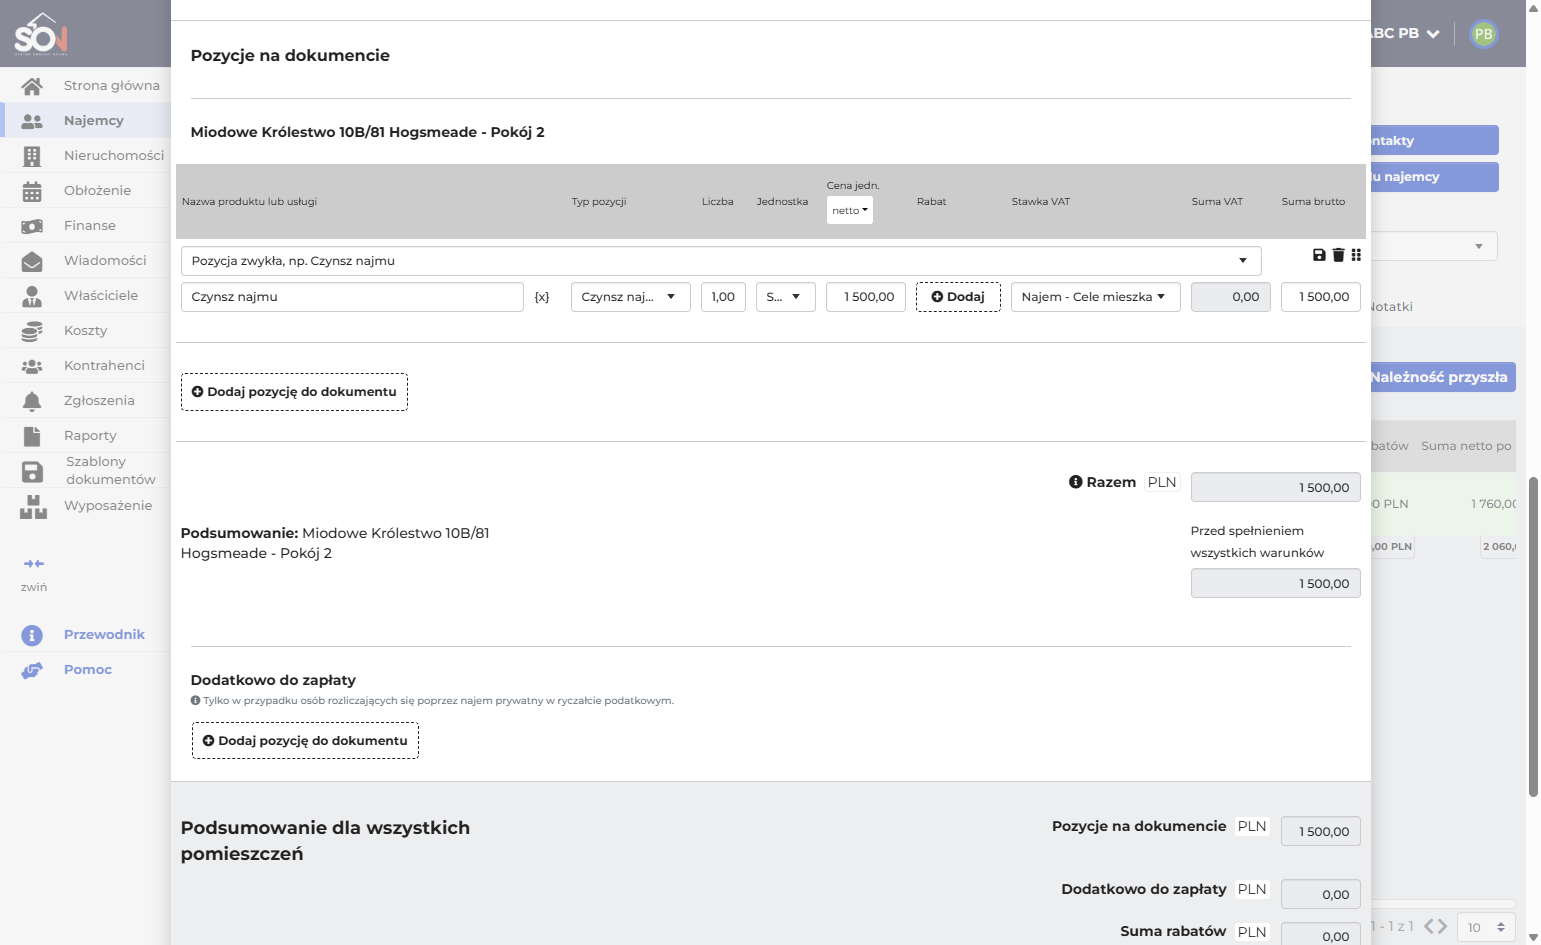Click the PB user avatar
This screenshot has height=945, width=1541.
(x=1484, y=34)
